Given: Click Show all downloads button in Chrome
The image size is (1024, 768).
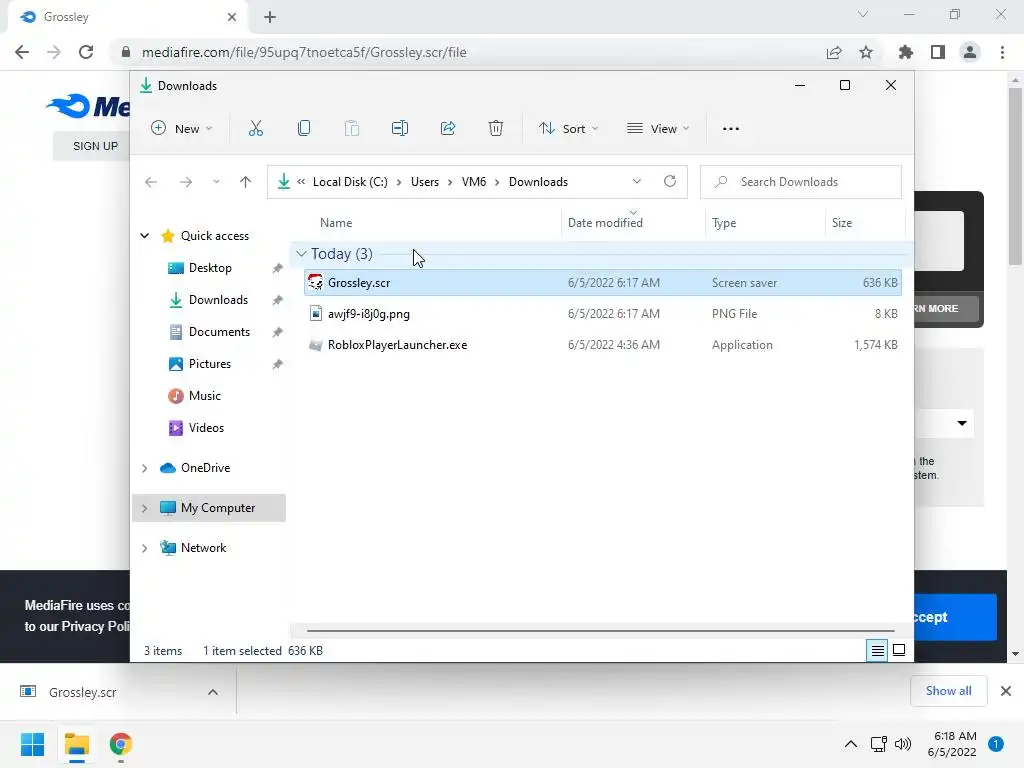Looking at the screenshot, I should [x=948, y=691].
